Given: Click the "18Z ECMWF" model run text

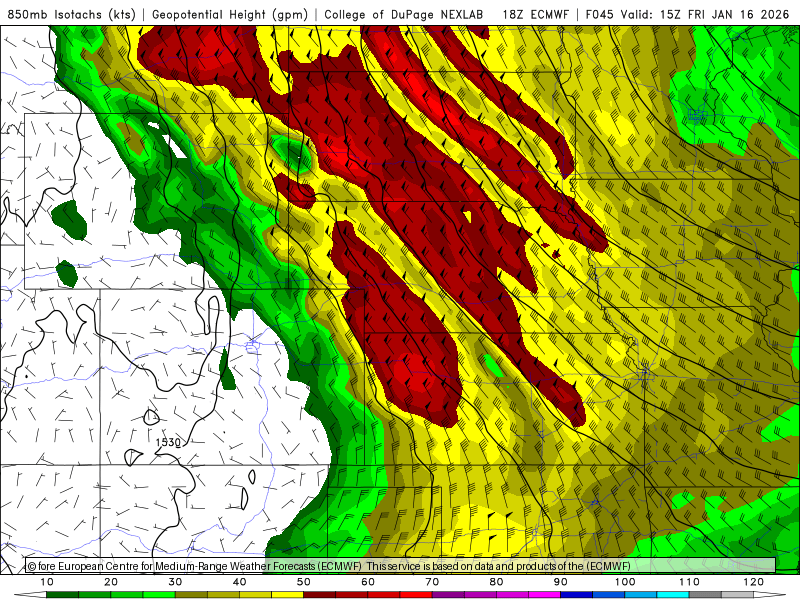Looking at the screenshot, I should pos(535,15).
